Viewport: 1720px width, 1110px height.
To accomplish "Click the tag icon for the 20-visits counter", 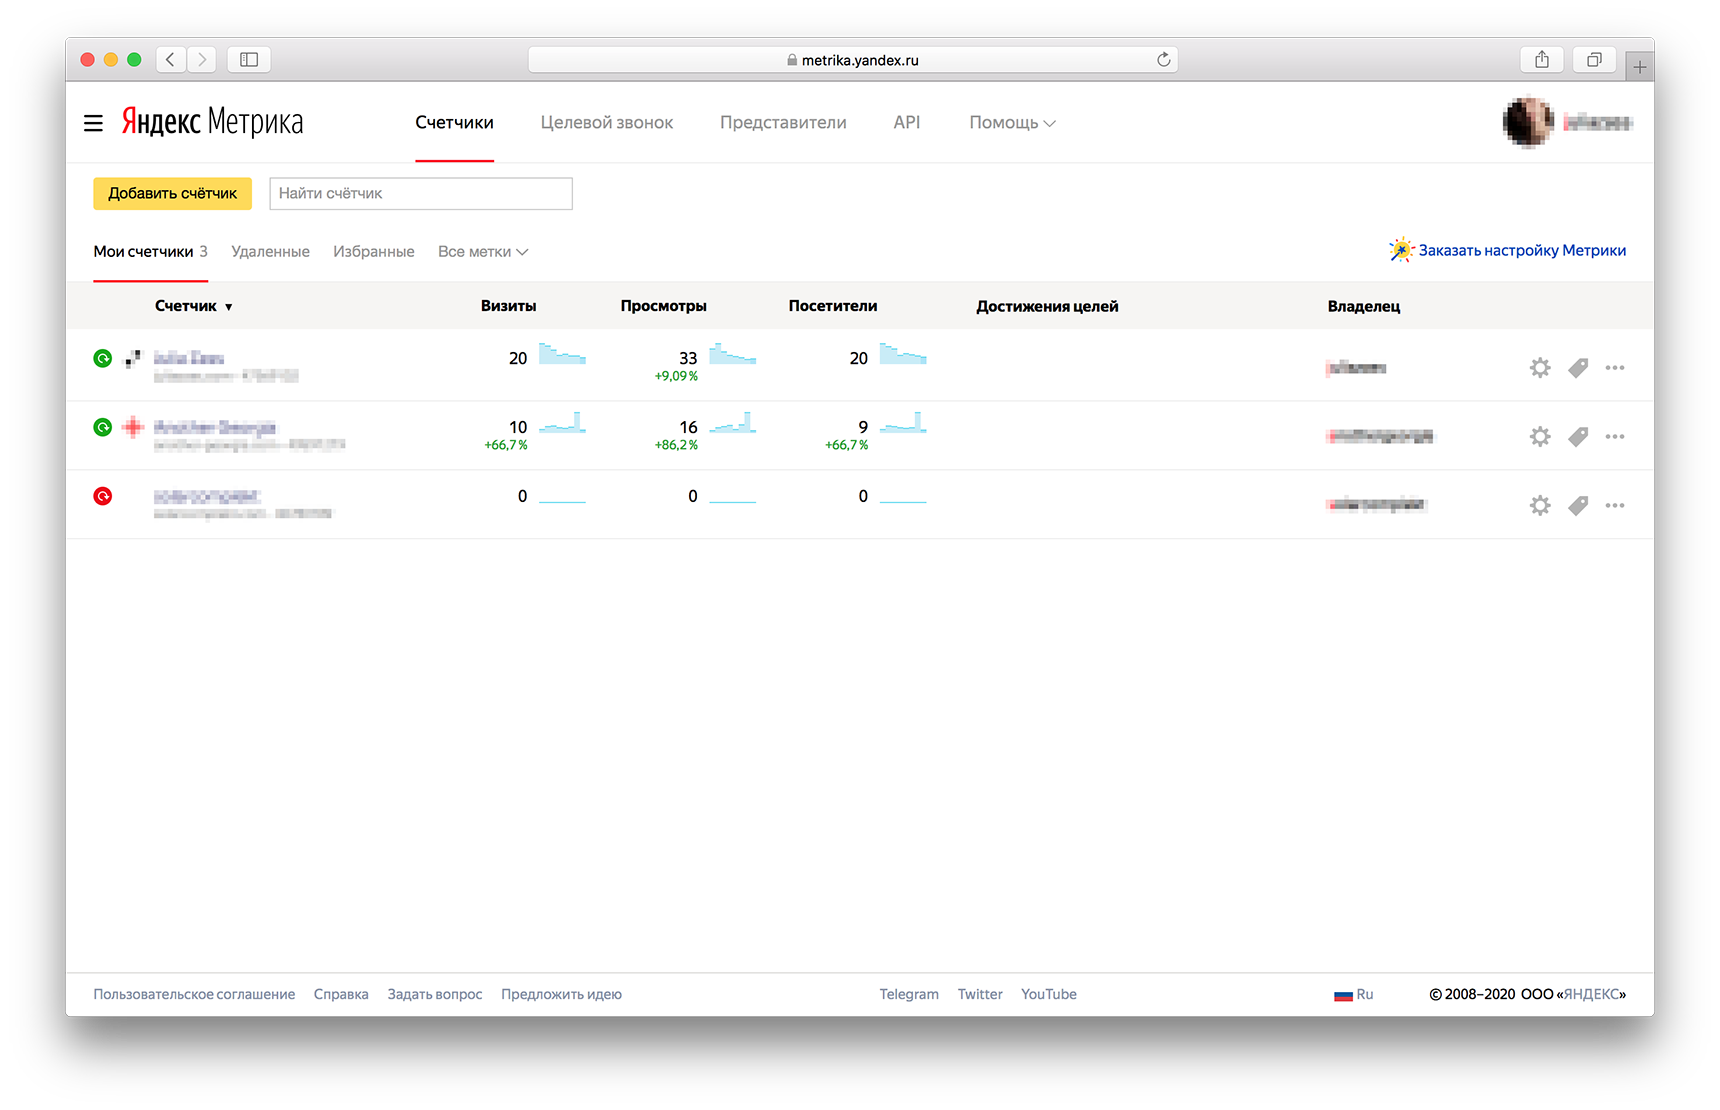I will 1578,368.
